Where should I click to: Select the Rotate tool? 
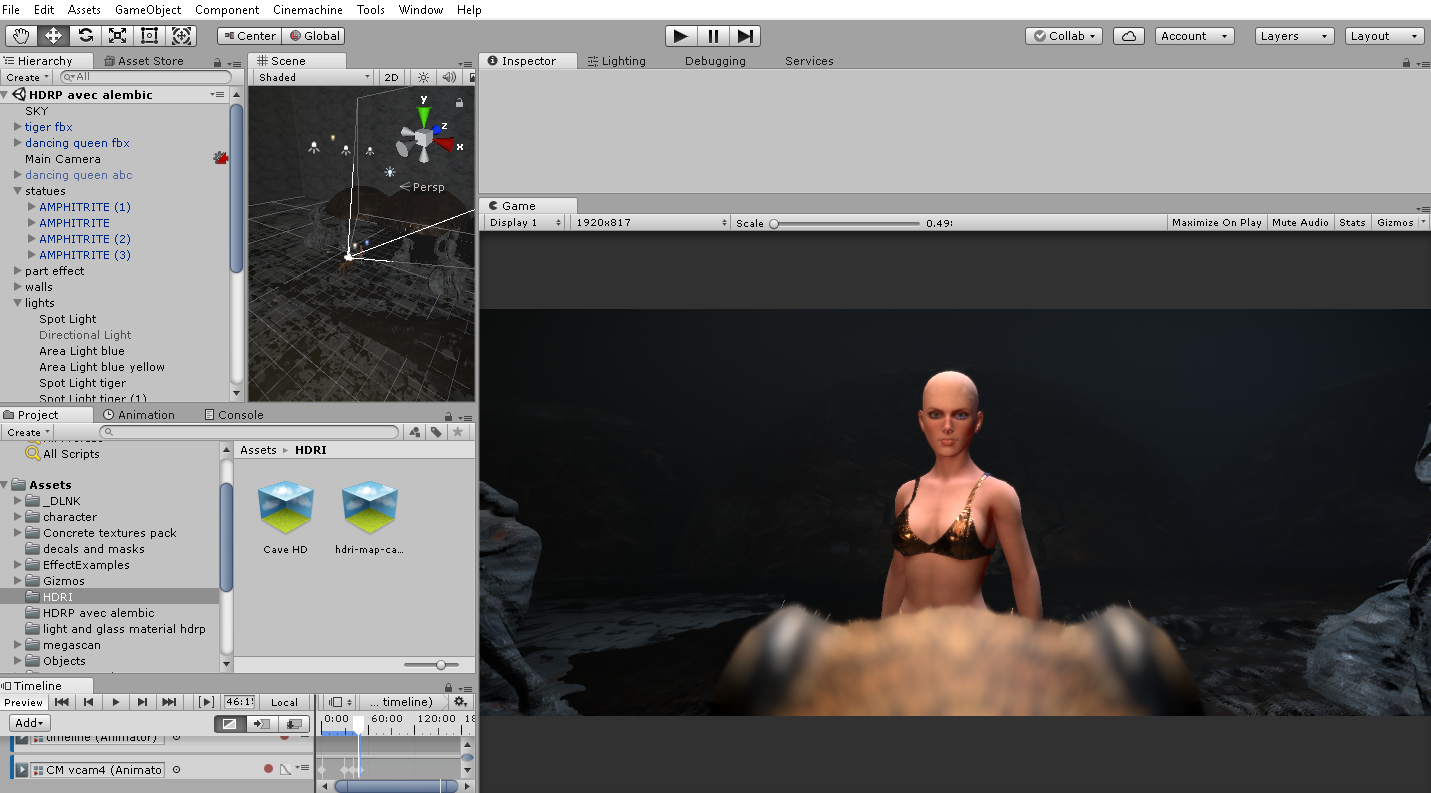85,36
